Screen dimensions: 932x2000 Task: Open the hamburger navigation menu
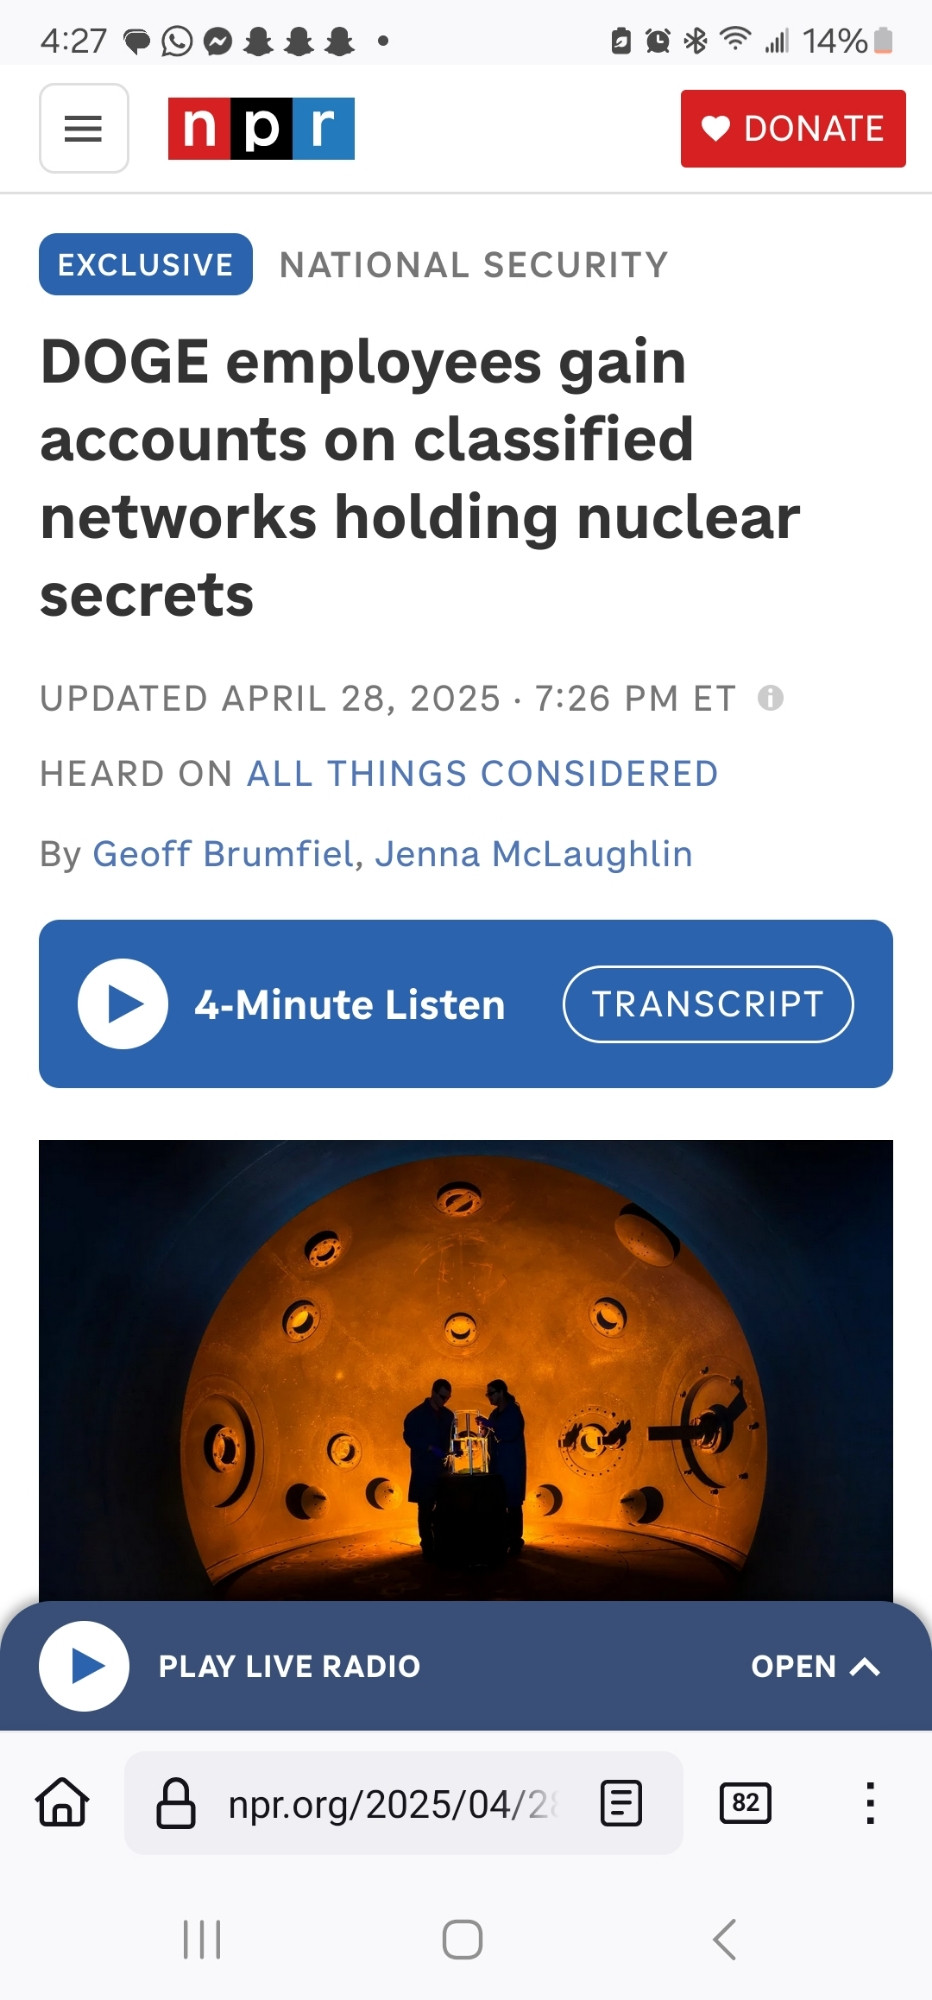pyautogui.click(x=84, y=128)
